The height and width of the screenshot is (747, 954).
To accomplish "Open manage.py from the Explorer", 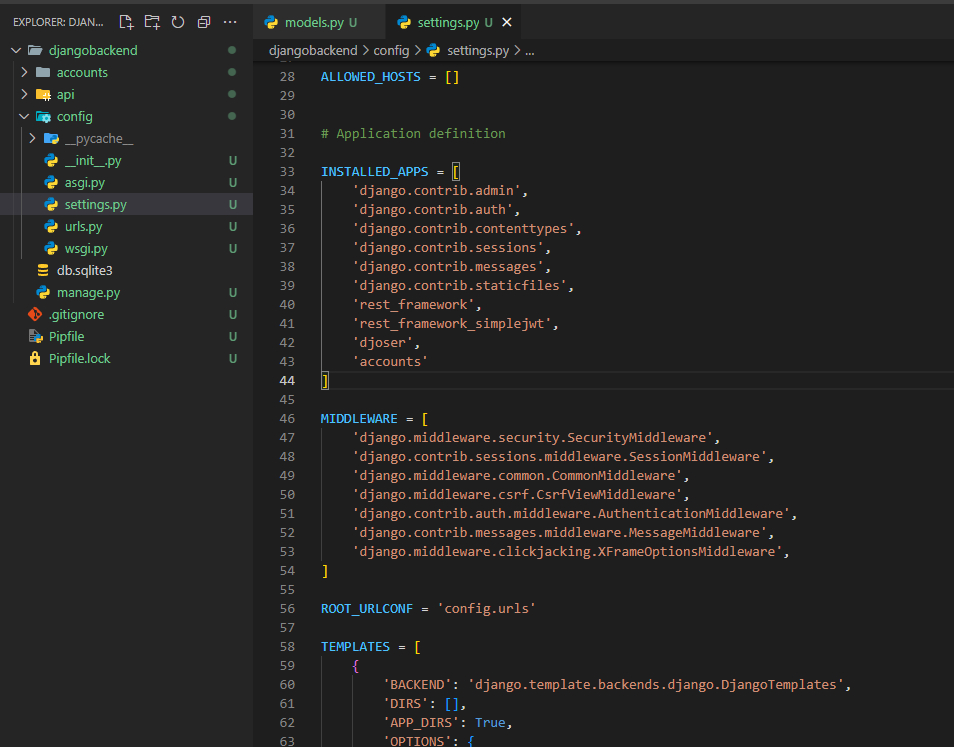I will pos(88,292).
